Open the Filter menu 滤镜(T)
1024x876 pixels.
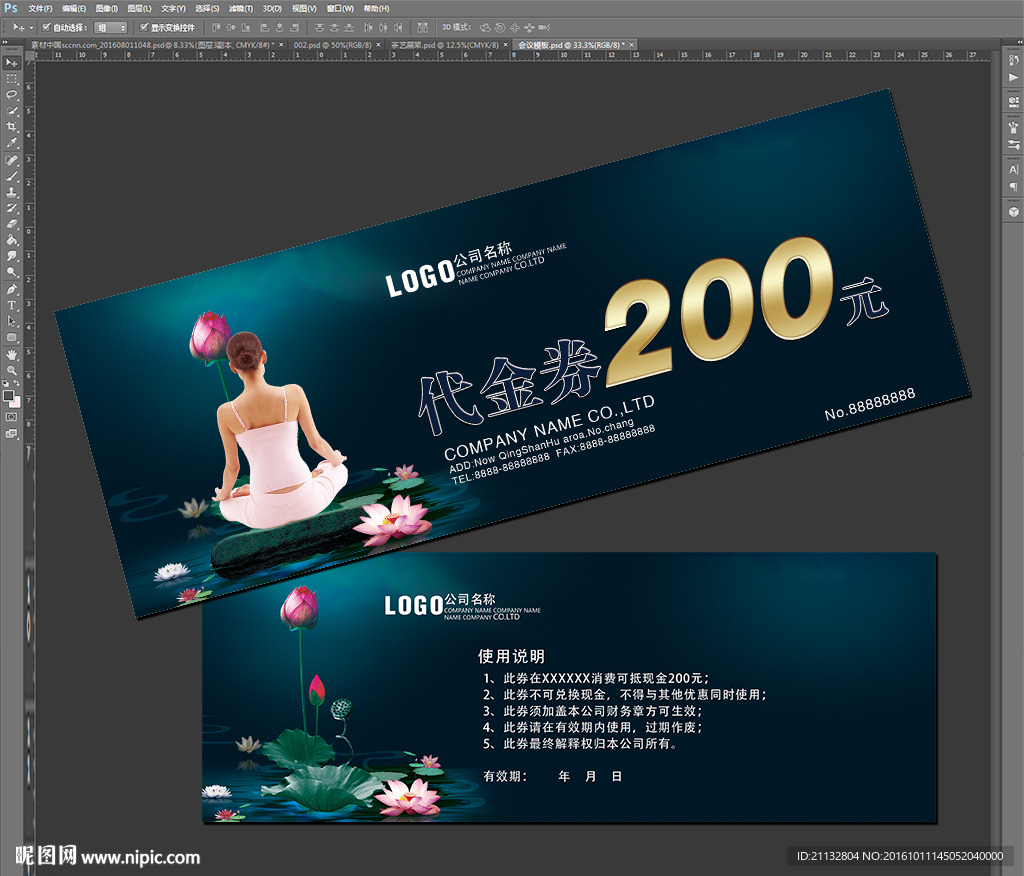241,8
